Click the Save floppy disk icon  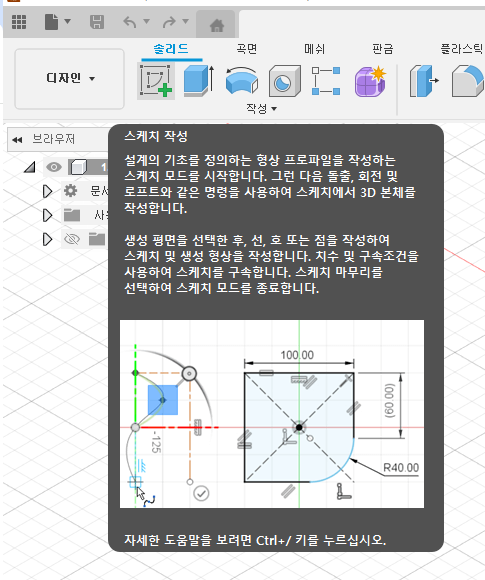click(97, 22)
